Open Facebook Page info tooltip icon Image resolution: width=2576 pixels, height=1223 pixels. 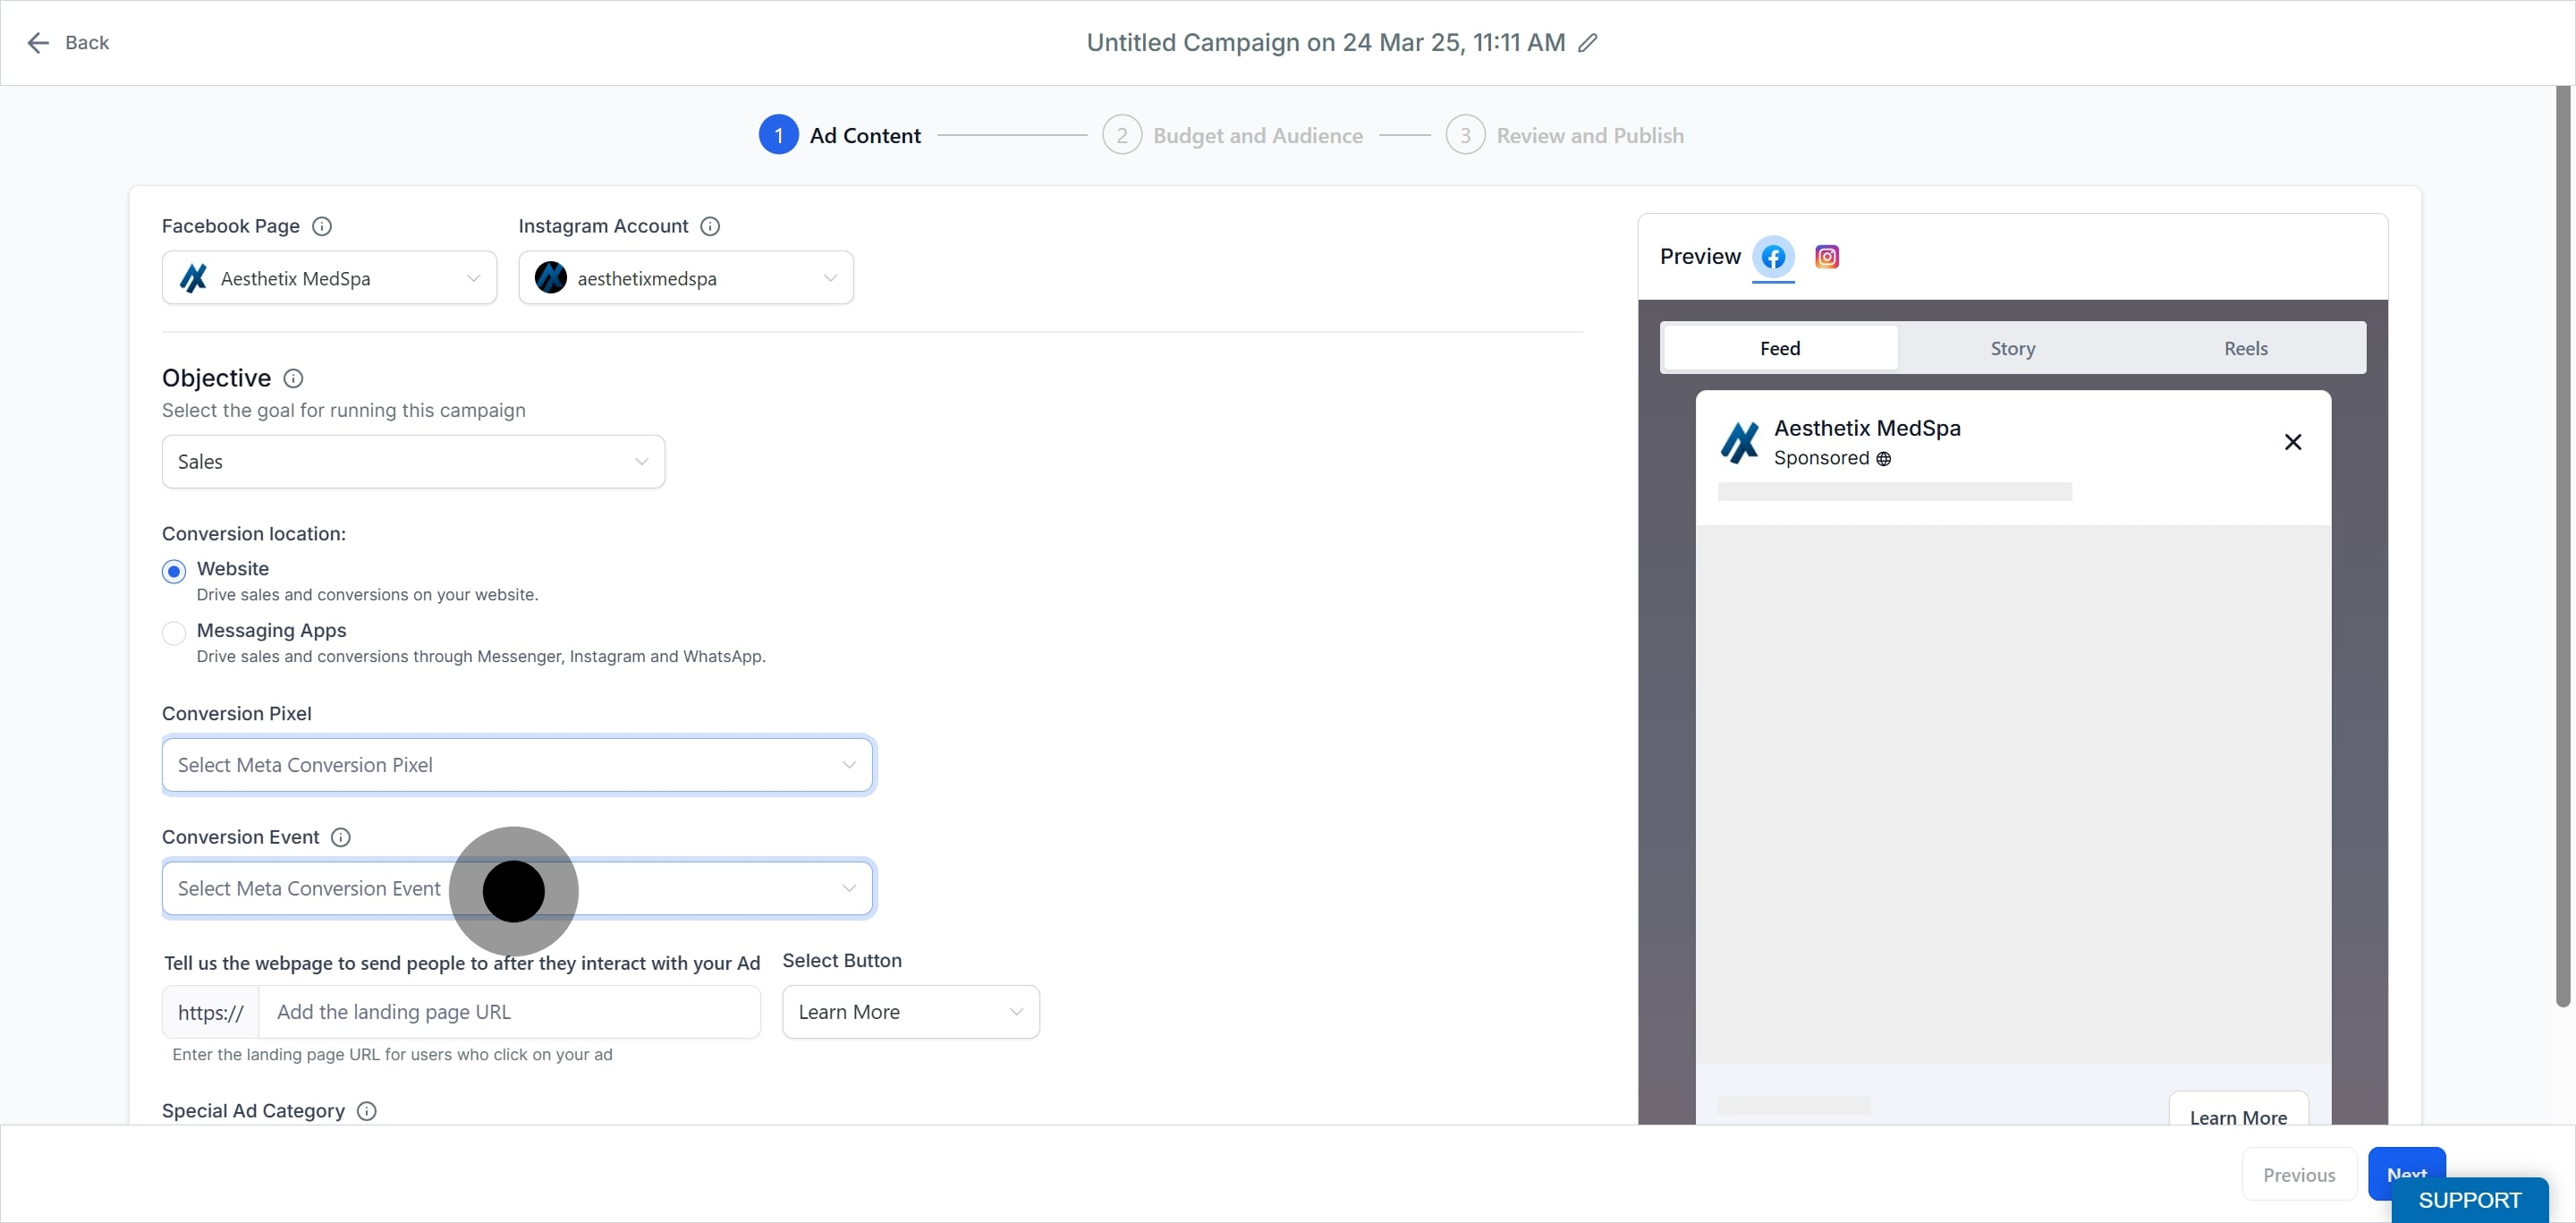click(322, 226)
